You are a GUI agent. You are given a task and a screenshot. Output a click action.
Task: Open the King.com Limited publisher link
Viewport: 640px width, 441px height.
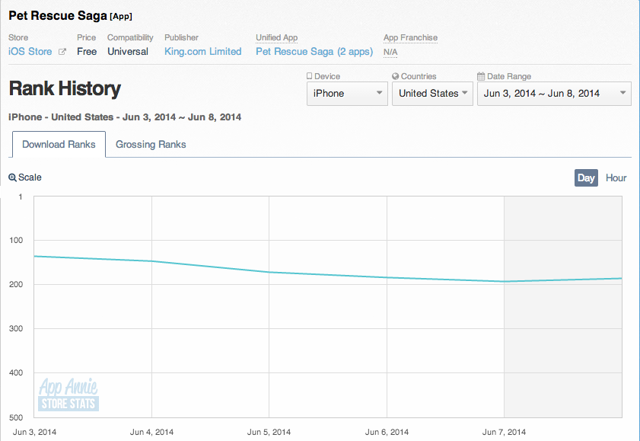[203, 51]
